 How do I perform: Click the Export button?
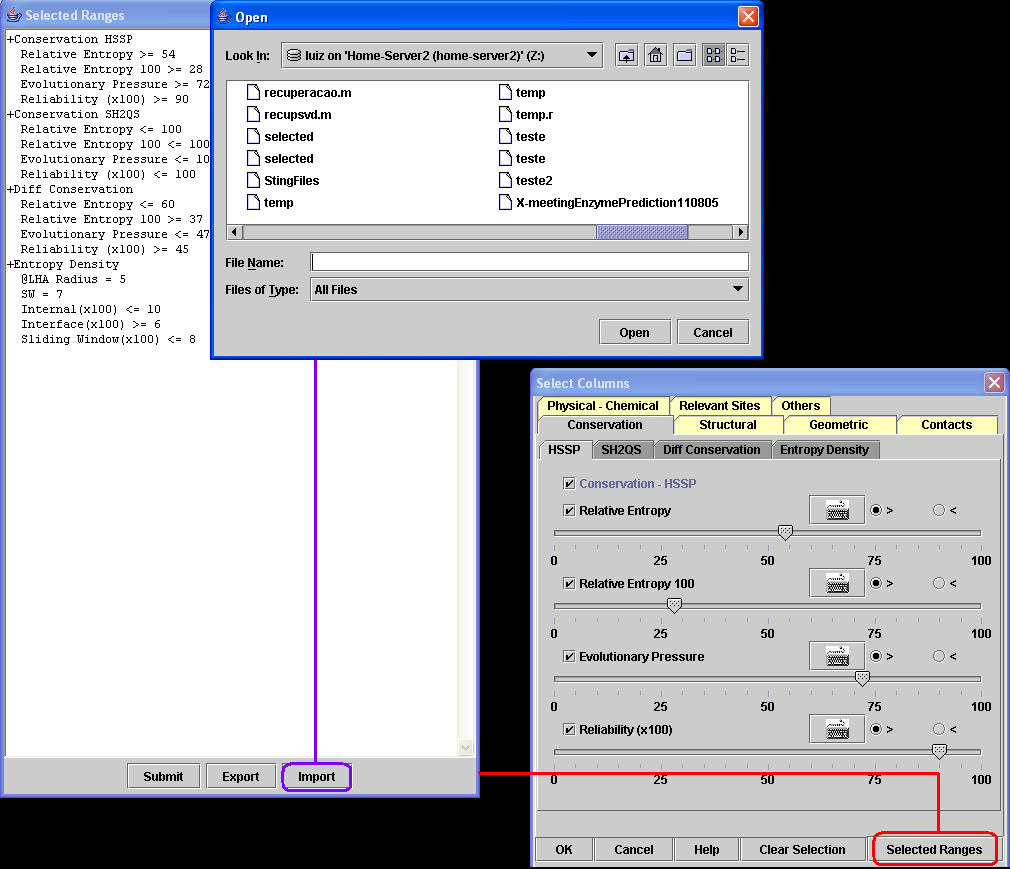click(241, 776)
